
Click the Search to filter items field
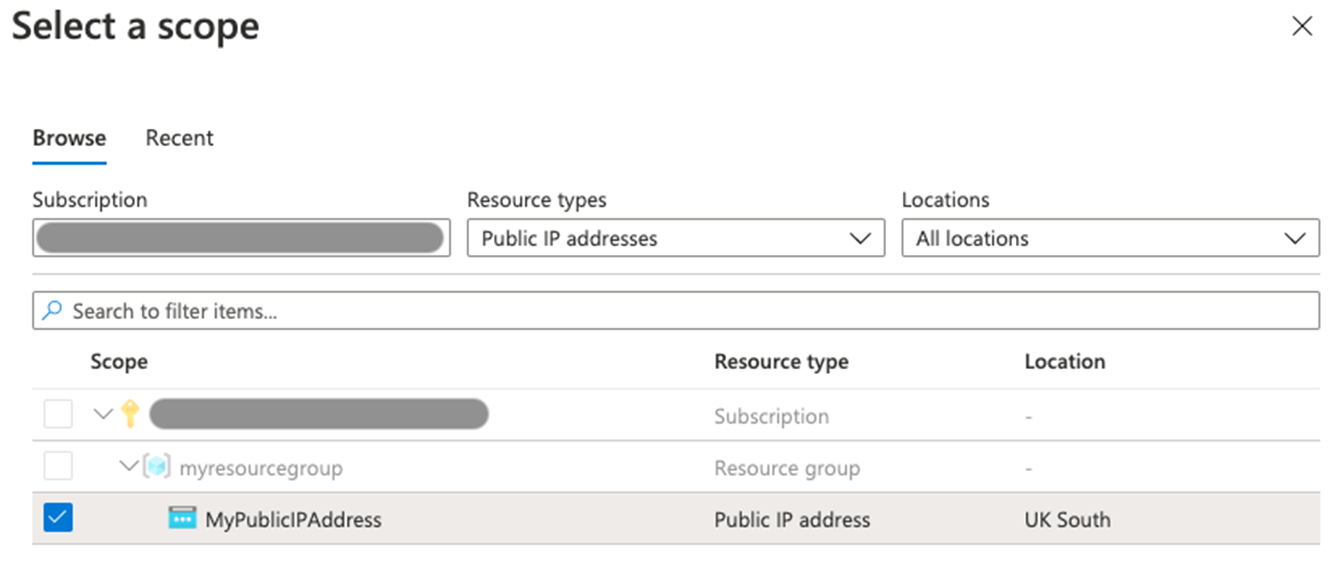[x=676, y=311]
